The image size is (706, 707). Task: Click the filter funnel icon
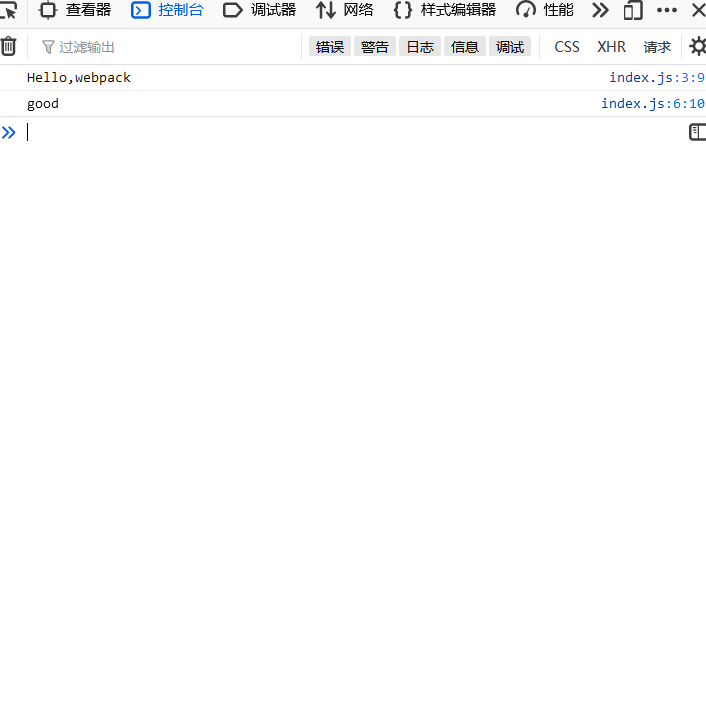[48, 46]
